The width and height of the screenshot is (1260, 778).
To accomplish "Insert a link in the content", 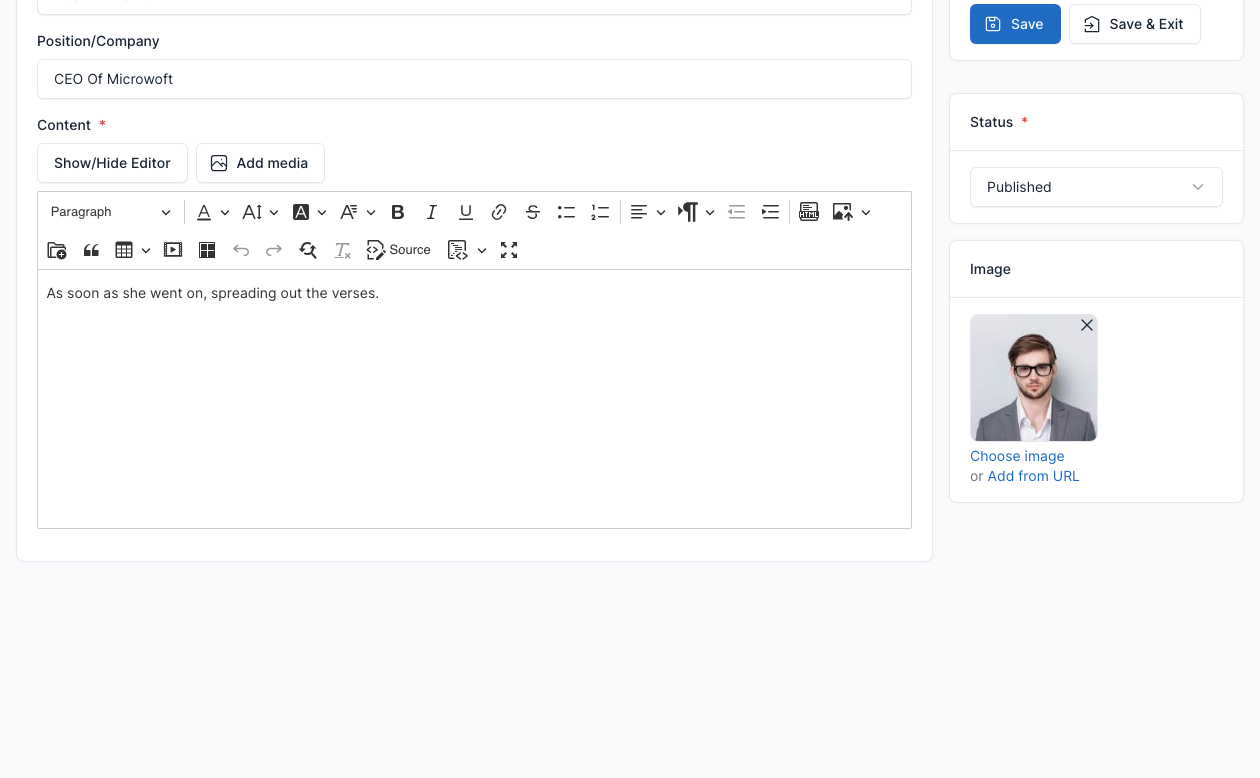I will 499,212.
